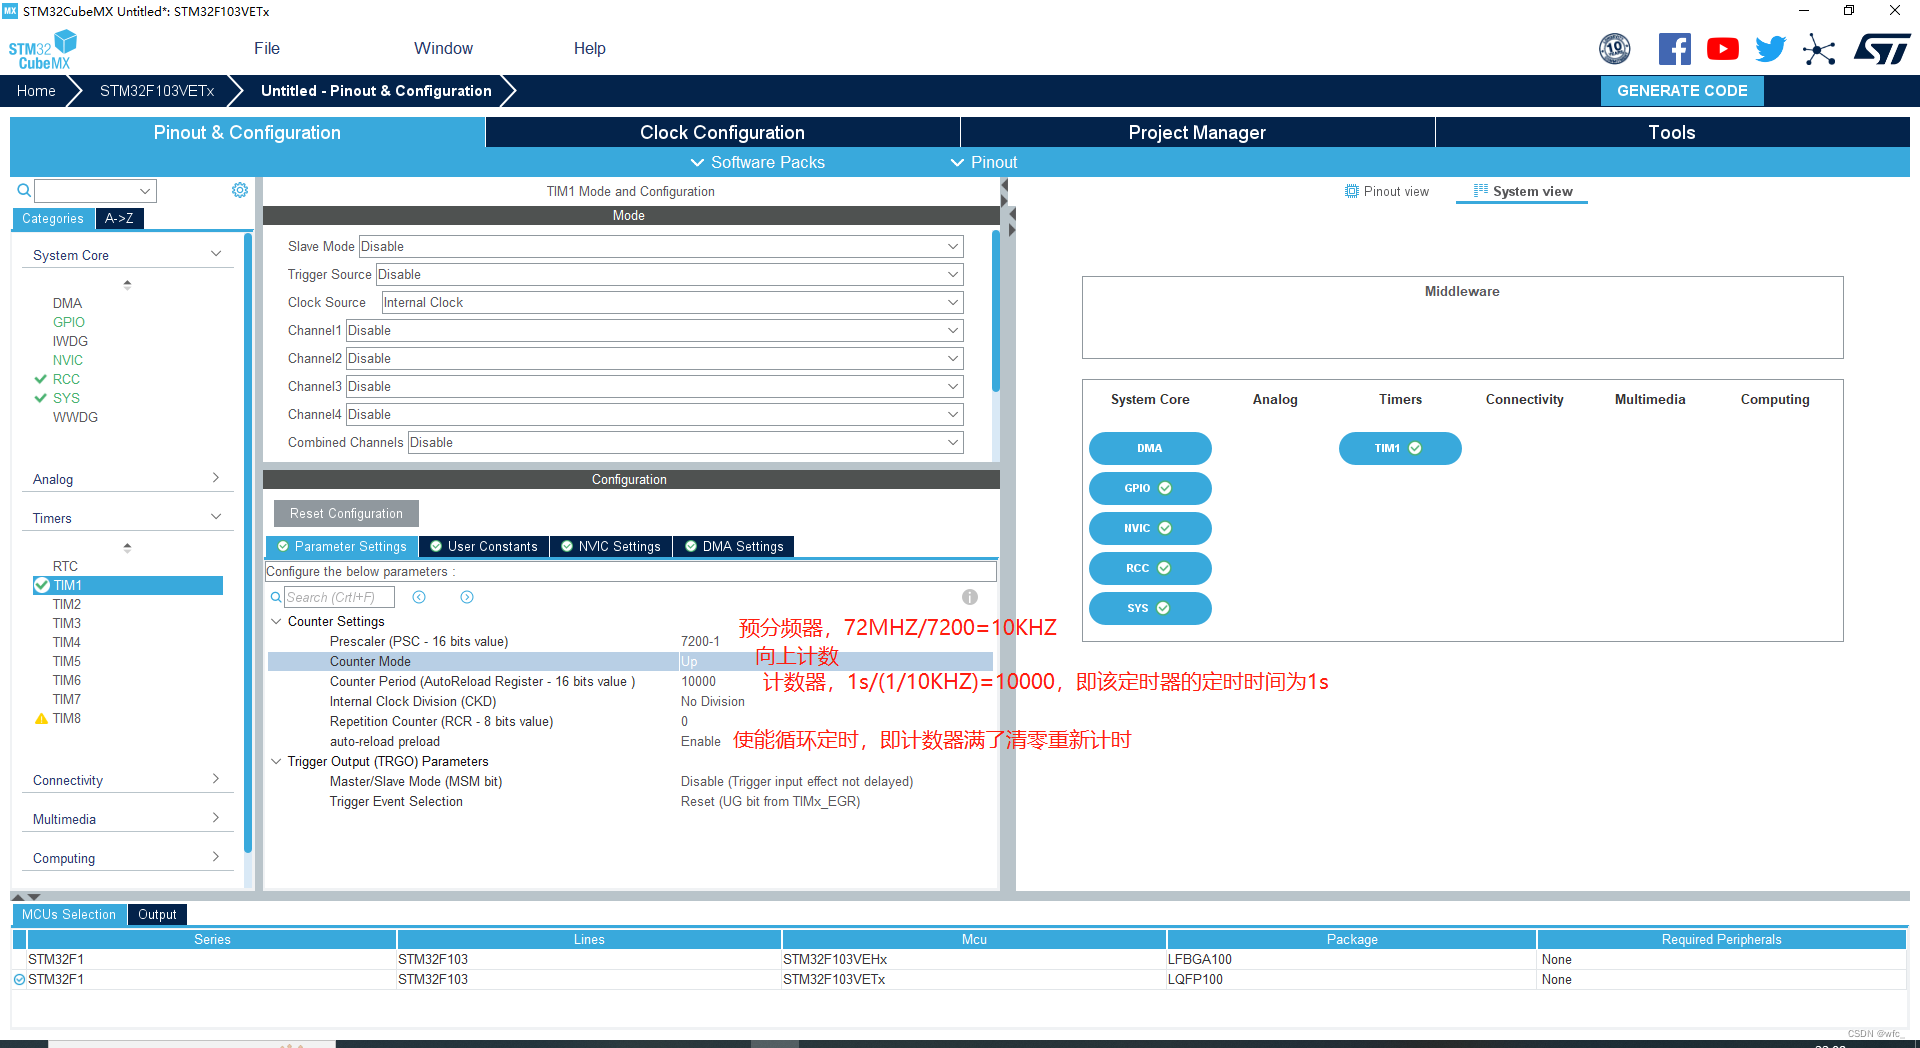Click the STM32CubeMX logo icon
This screenshot has width=1920, height=1048.
pyautogui.click(x=42, y=49)
